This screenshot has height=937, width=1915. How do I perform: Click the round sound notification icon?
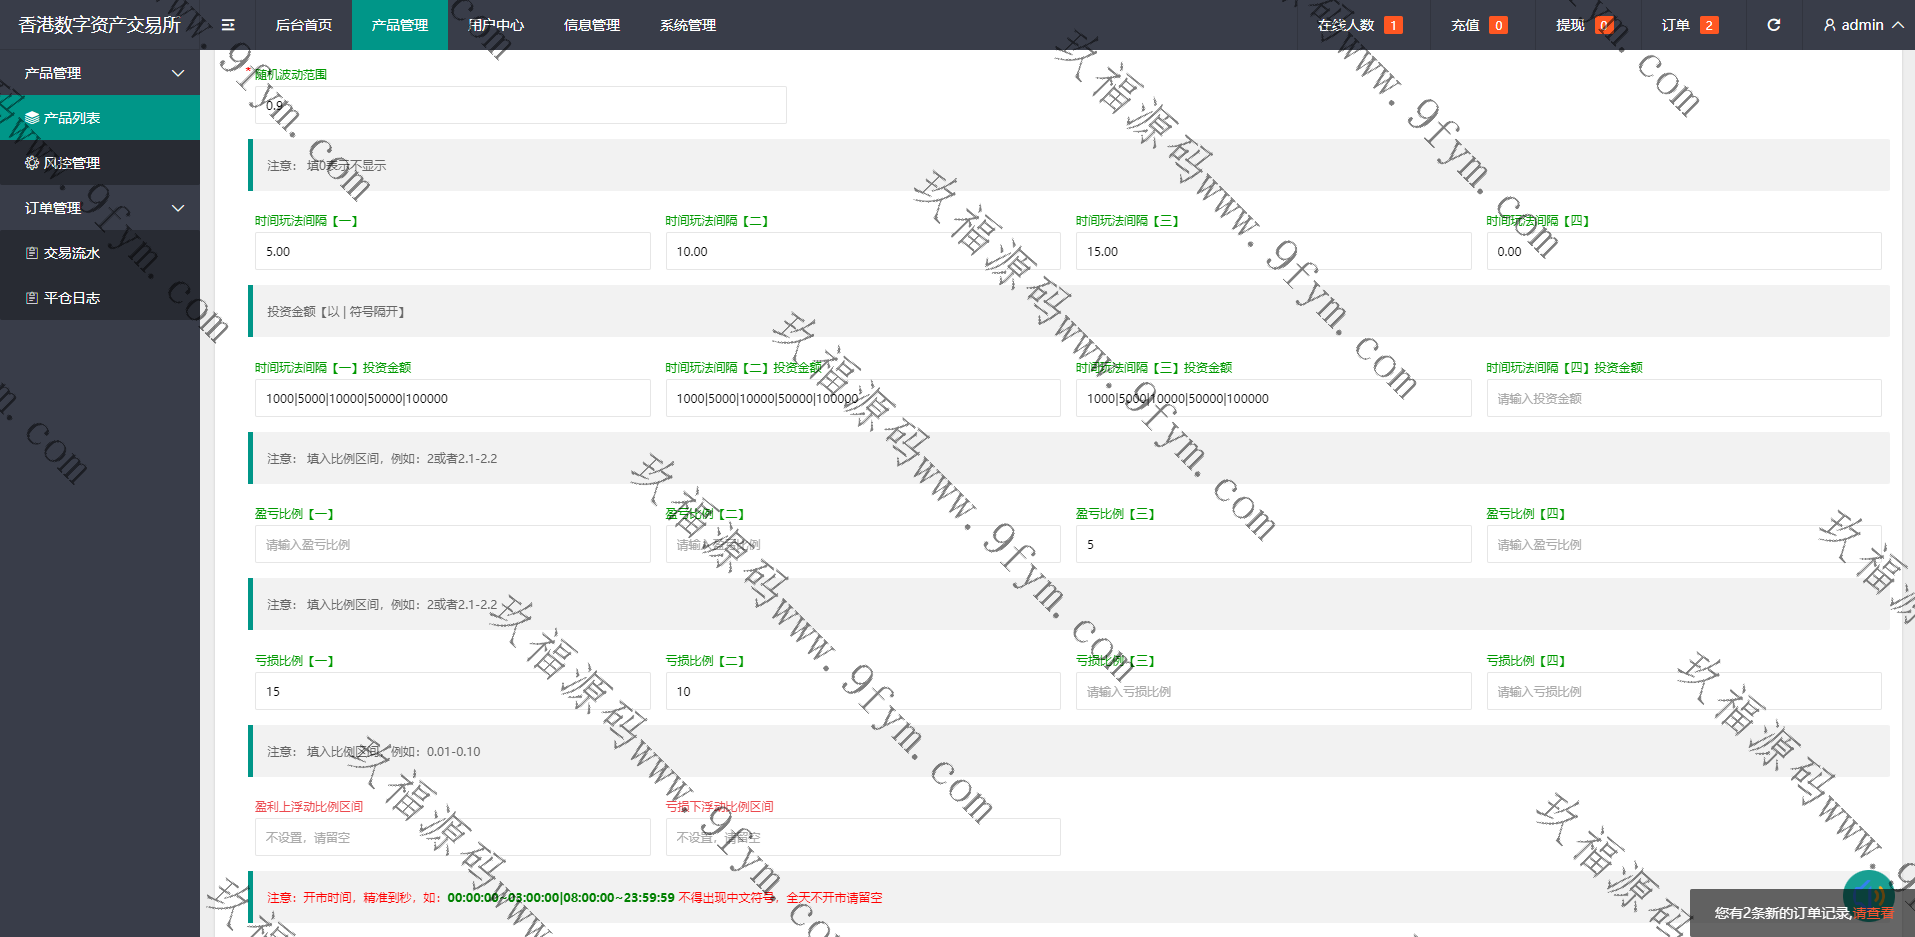click(x=1867, y=894)
